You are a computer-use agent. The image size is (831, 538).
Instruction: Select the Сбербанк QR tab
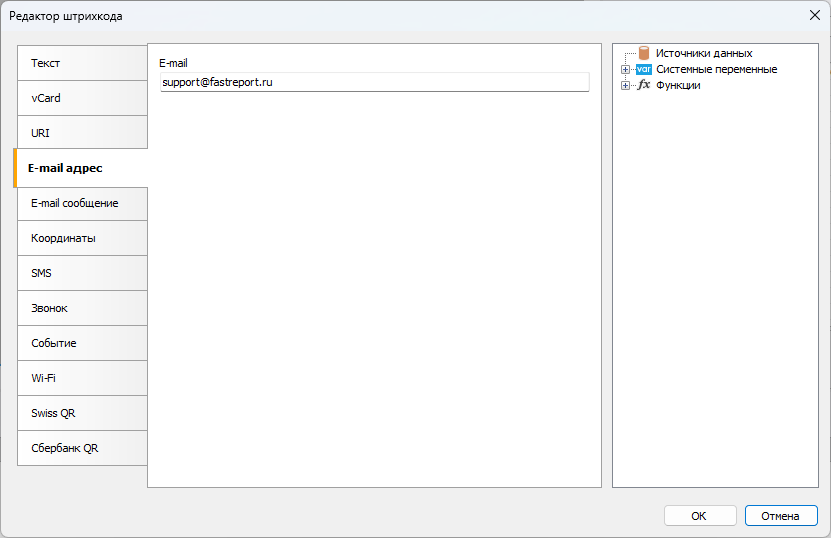(x=82, y=448)
